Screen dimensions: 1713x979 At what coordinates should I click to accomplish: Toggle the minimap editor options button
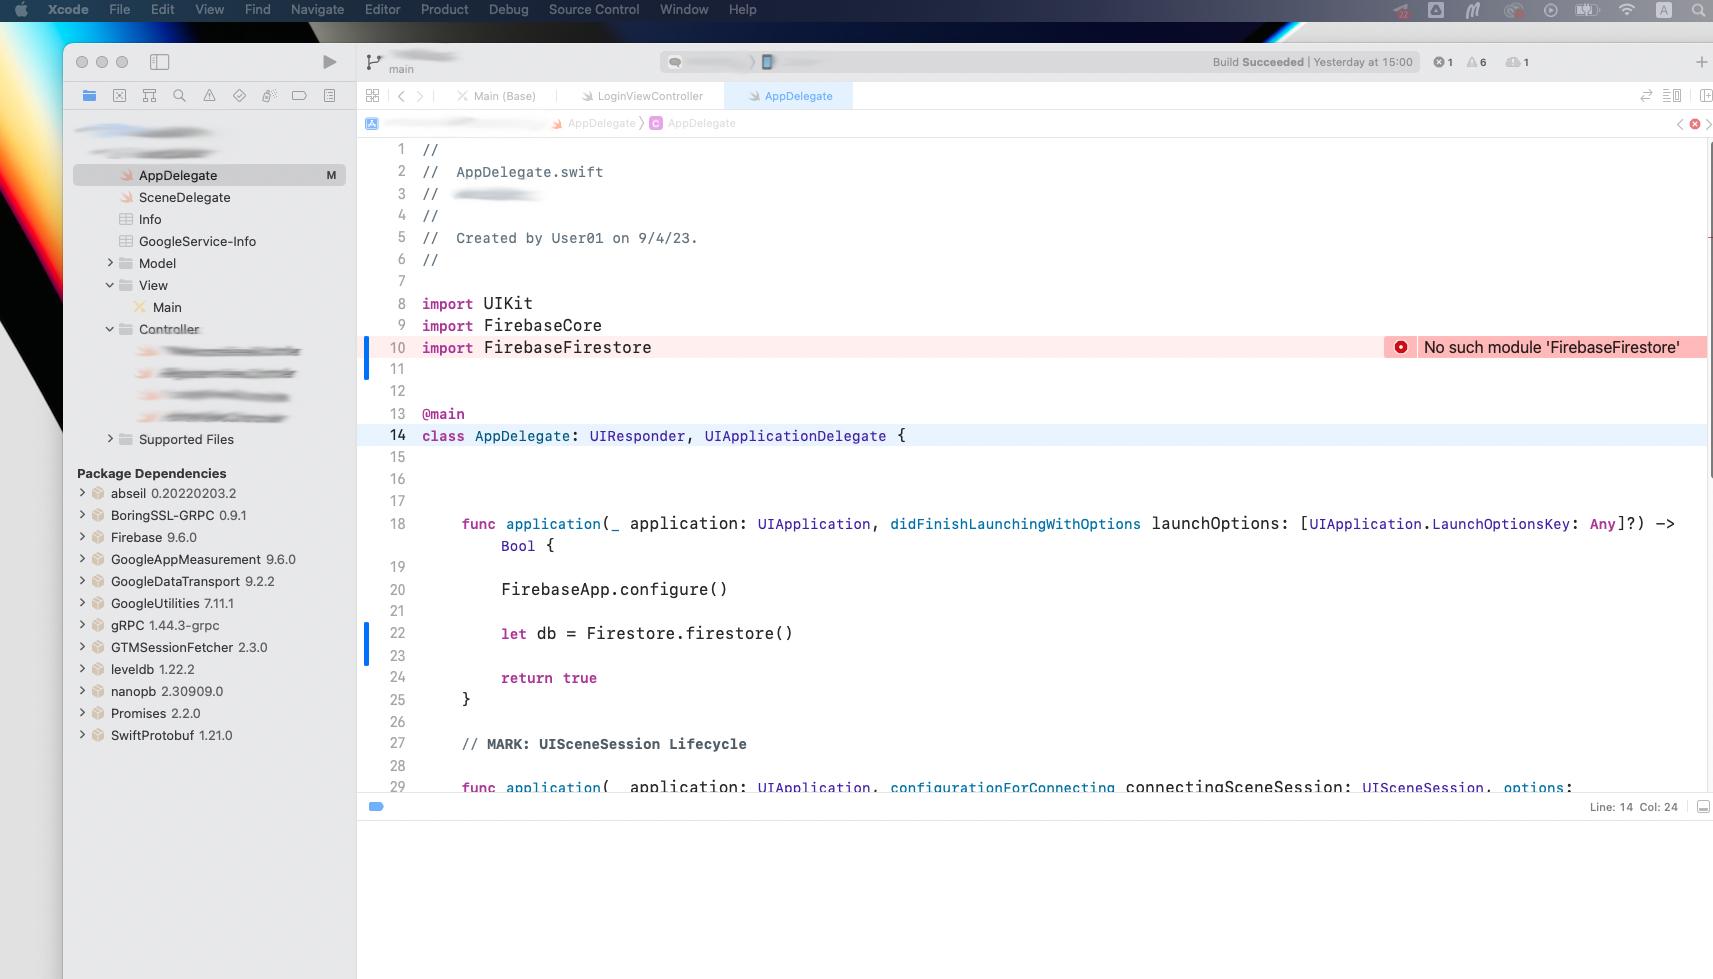pos(1671,96)
